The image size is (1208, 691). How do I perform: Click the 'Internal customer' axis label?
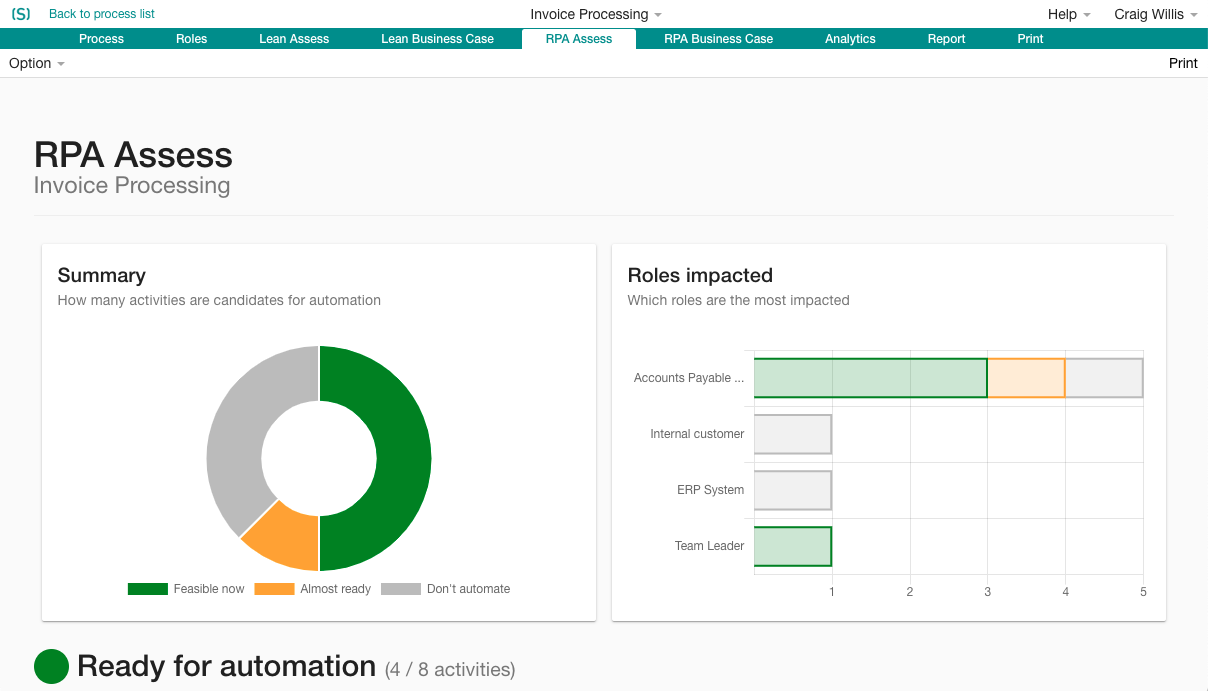point(697,434)
